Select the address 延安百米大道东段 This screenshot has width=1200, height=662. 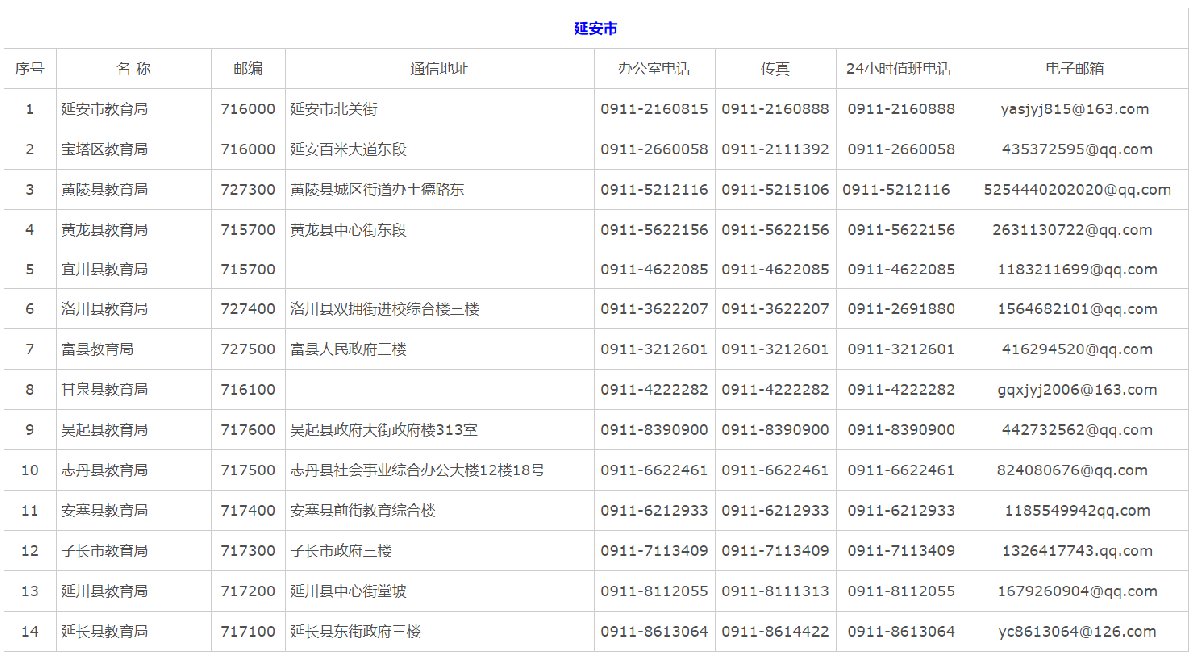click(348, 149)
